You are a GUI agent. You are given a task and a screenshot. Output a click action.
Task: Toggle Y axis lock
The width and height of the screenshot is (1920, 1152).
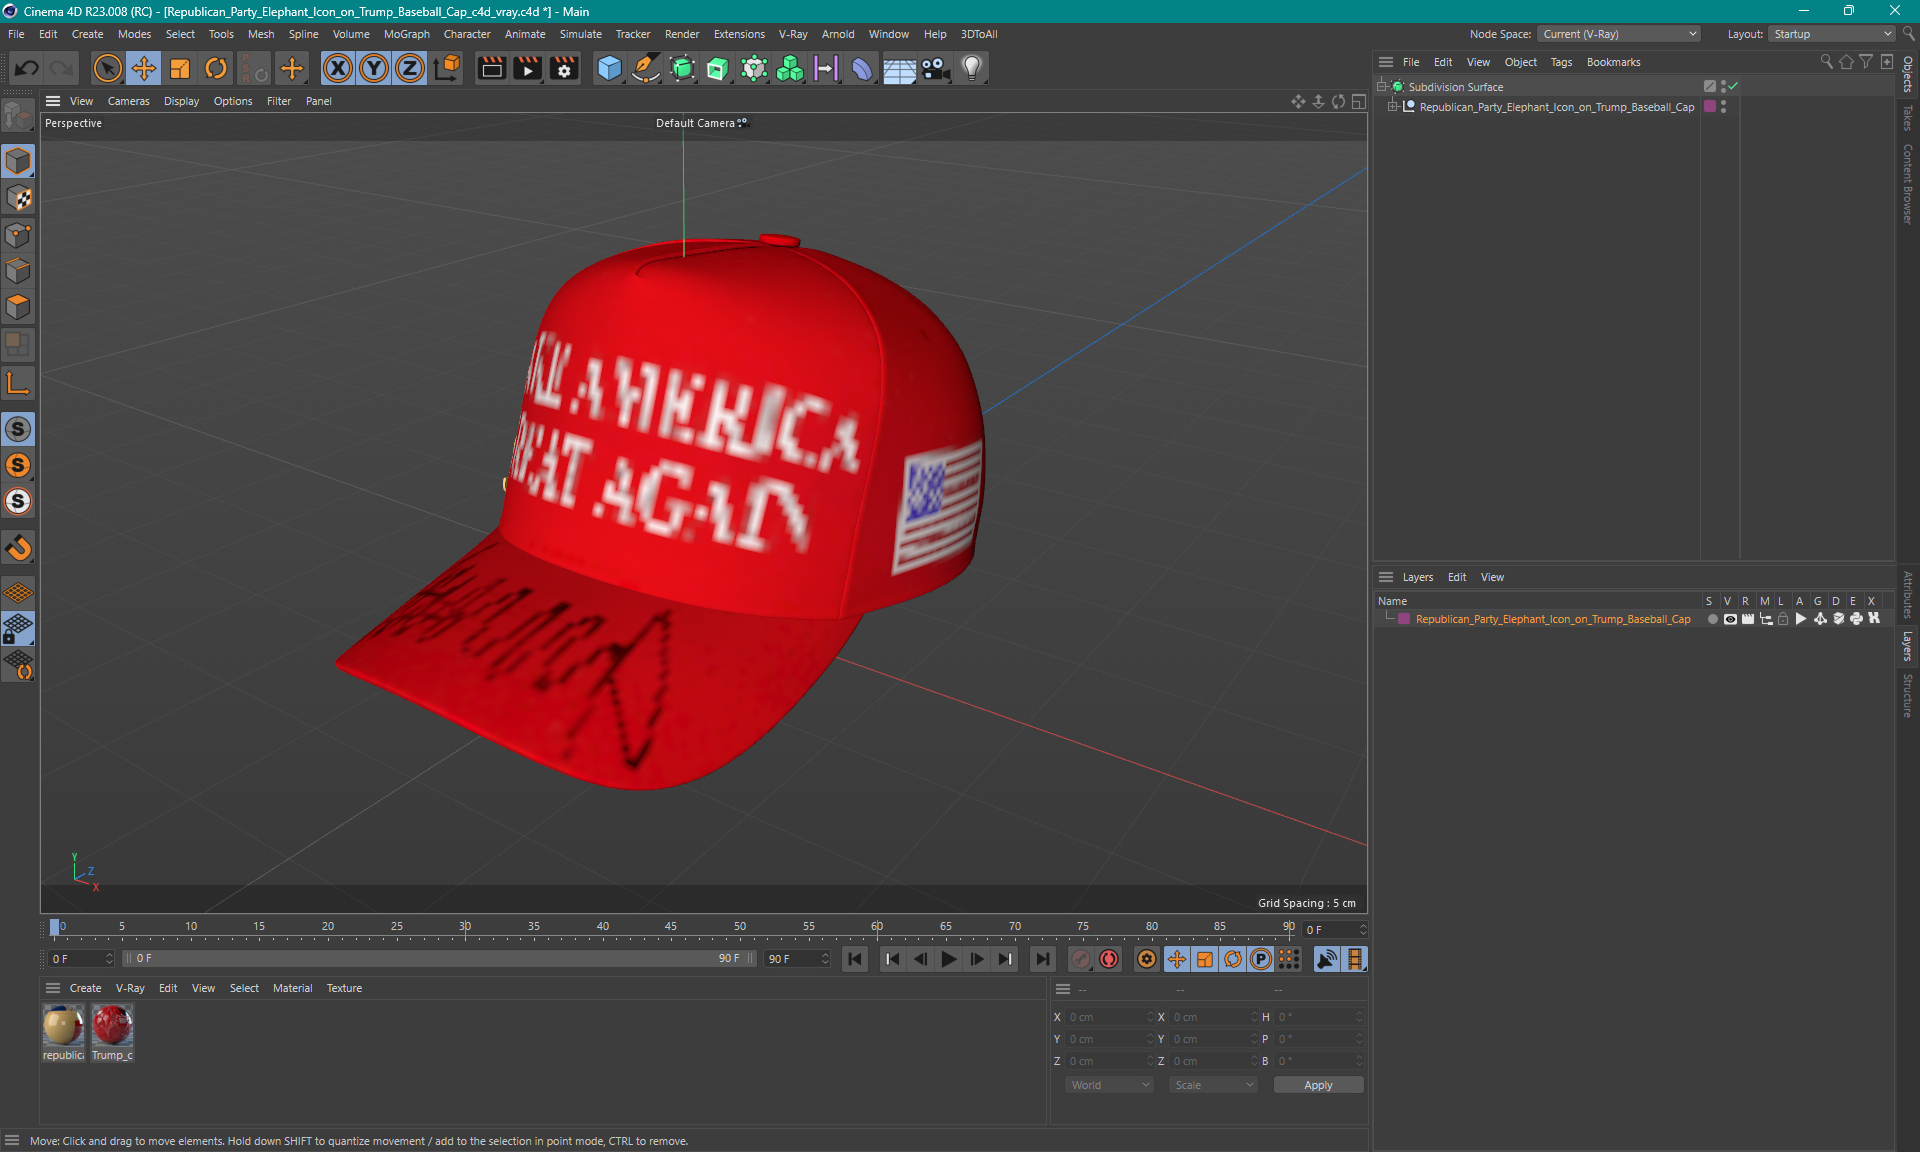coord(374,68)
